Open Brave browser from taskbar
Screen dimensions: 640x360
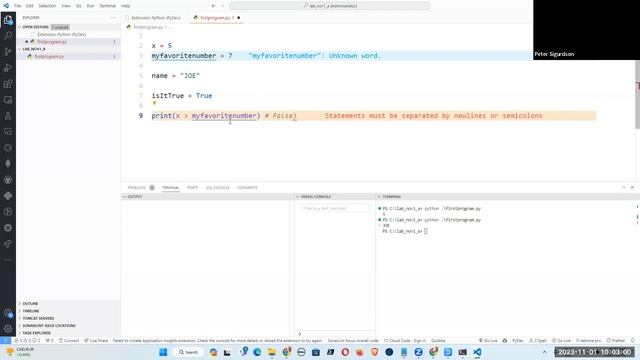(x=374, y=352)
